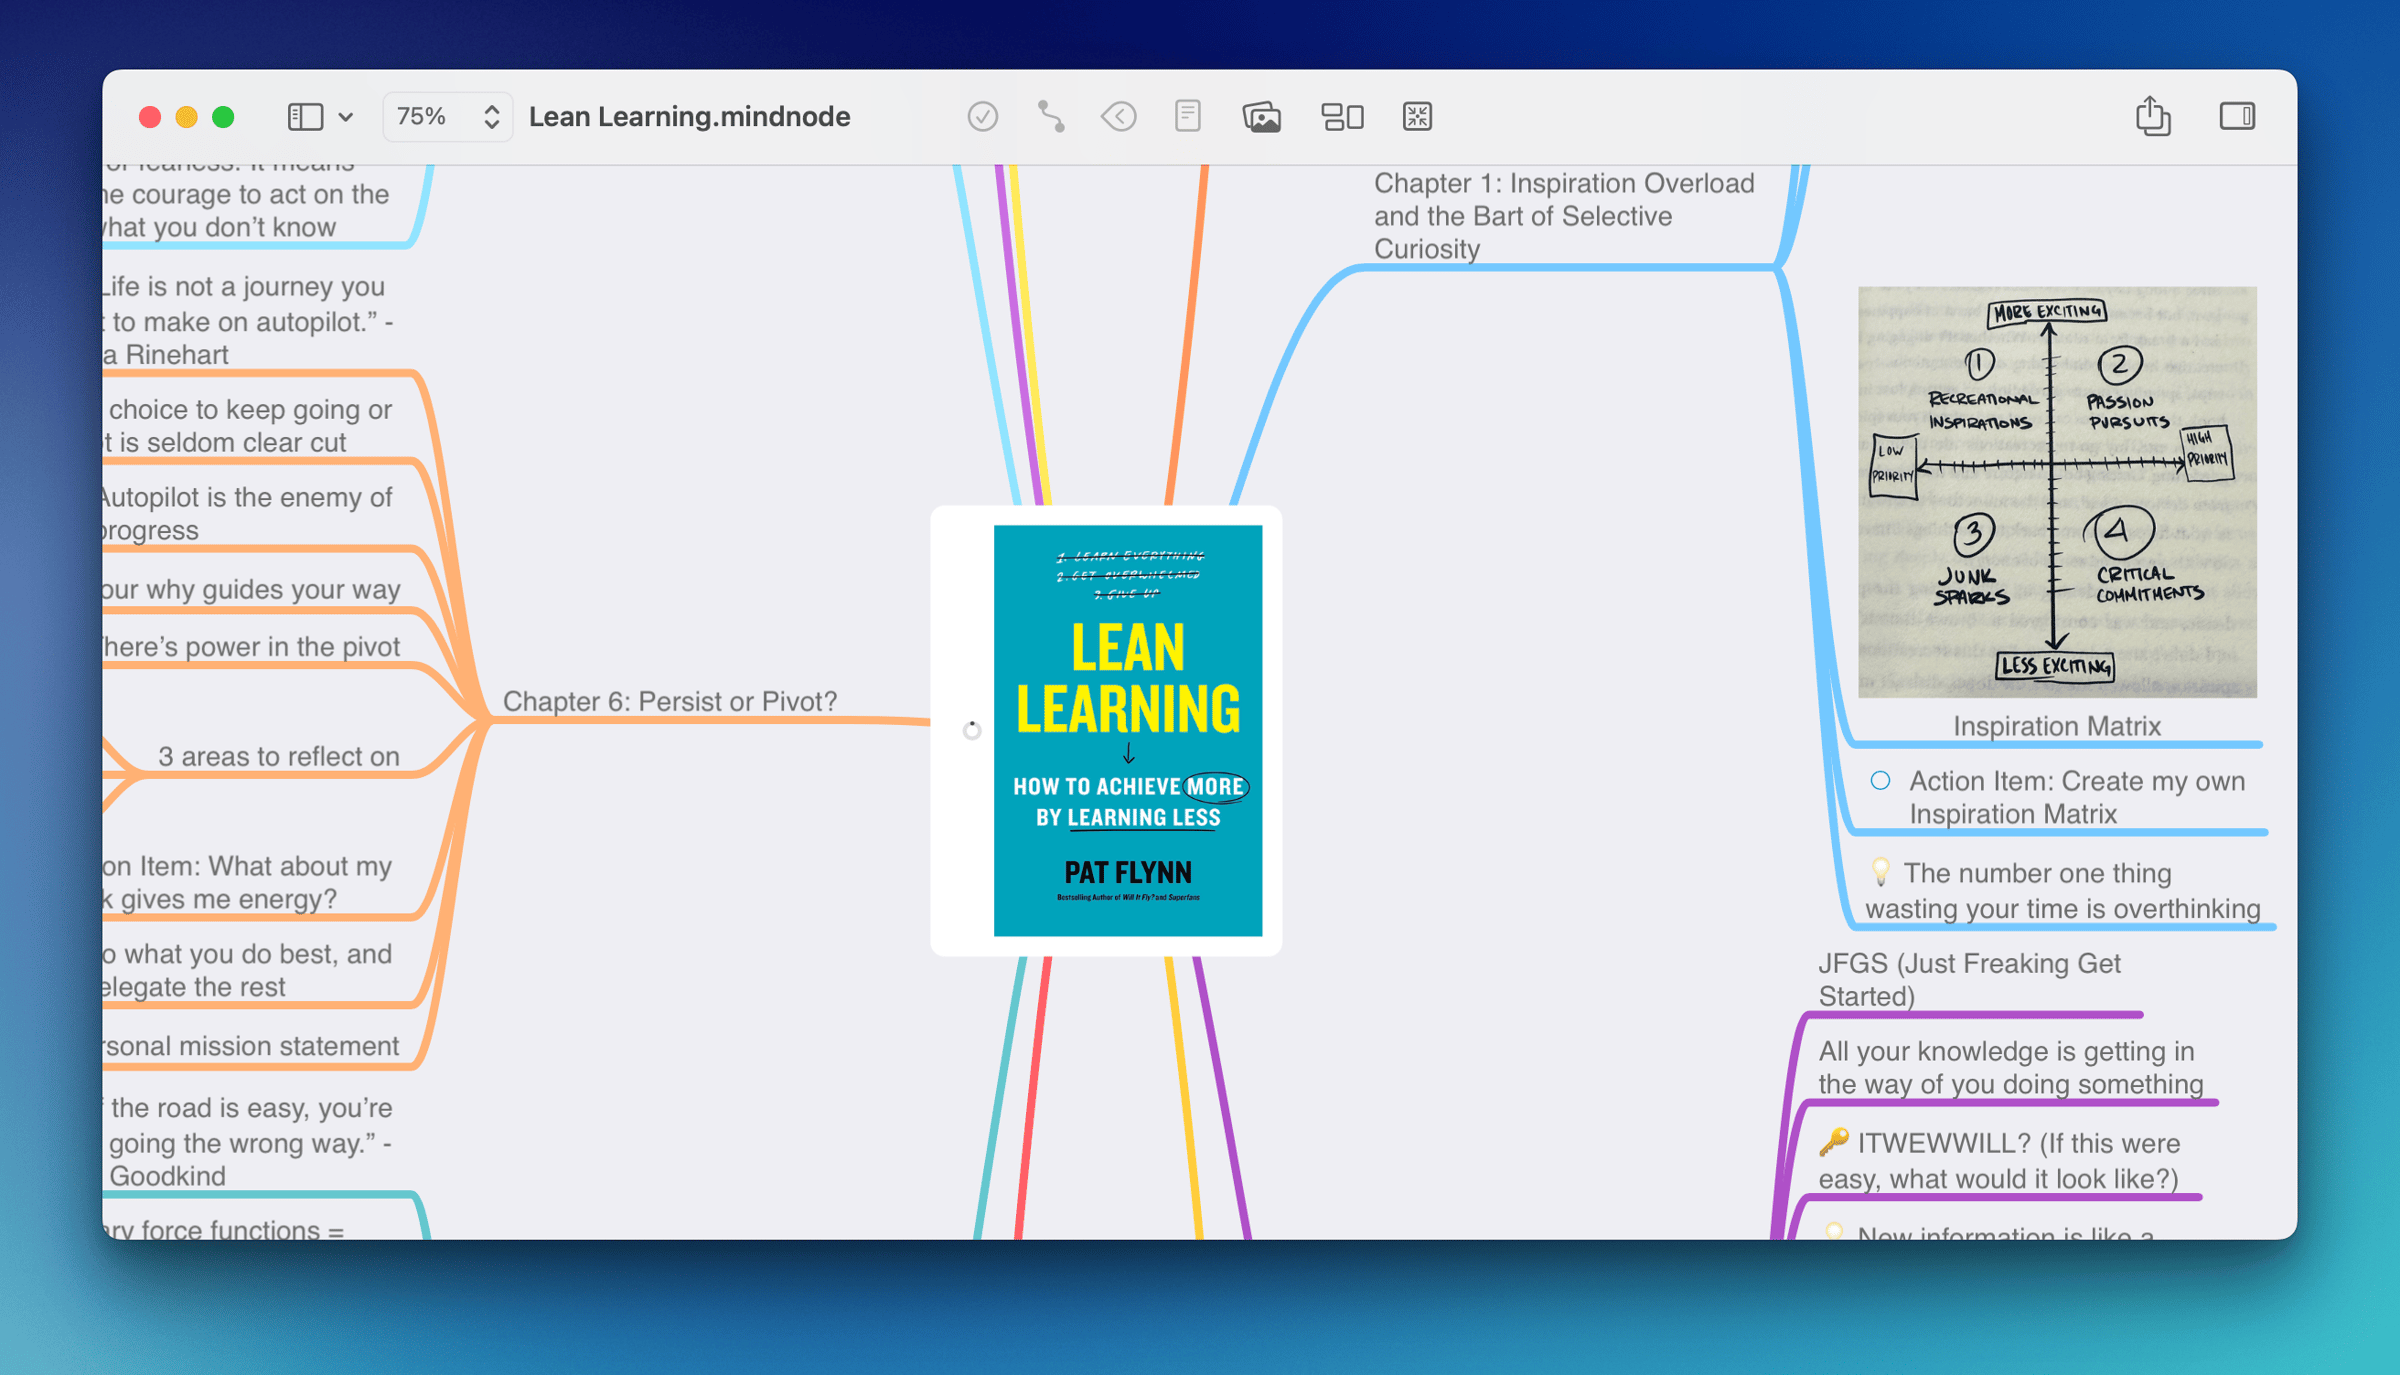Select the personal mission statement node
The height and width of the screenshot is (1375, 2400).
click(x=250, y=1046)
